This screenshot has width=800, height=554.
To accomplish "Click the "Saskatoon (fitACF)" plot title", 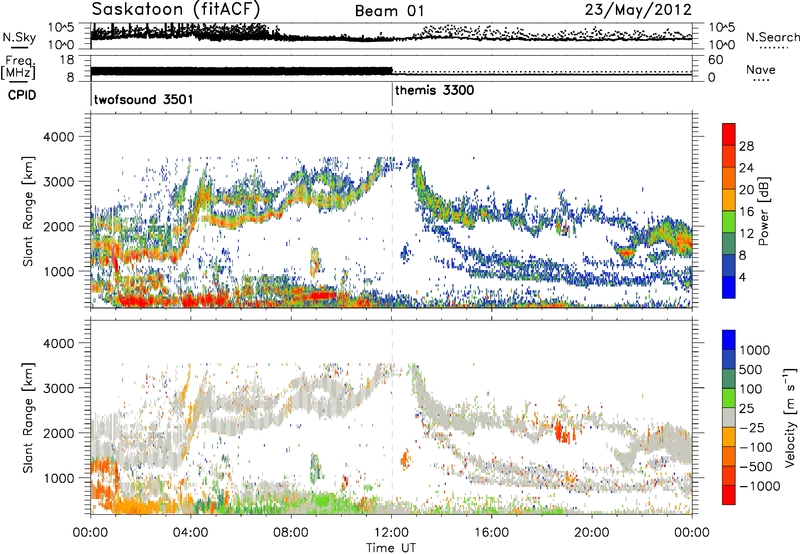I will [175, 9].
